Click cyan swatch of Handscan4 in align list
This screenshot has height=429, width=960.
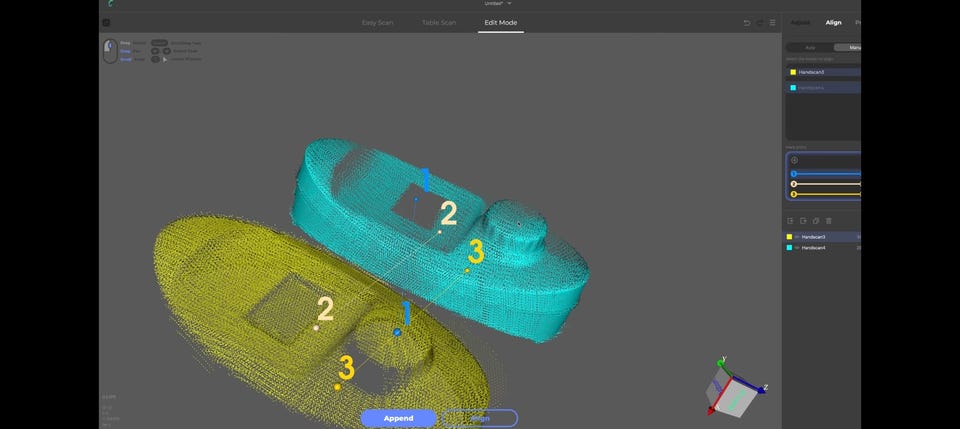point(793,88)
